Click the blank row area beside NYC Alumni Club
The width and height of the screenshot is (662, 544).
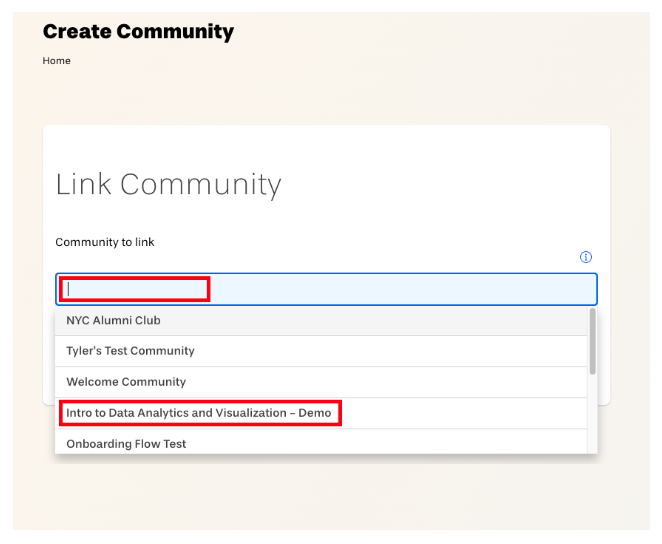tap(372, 320)
